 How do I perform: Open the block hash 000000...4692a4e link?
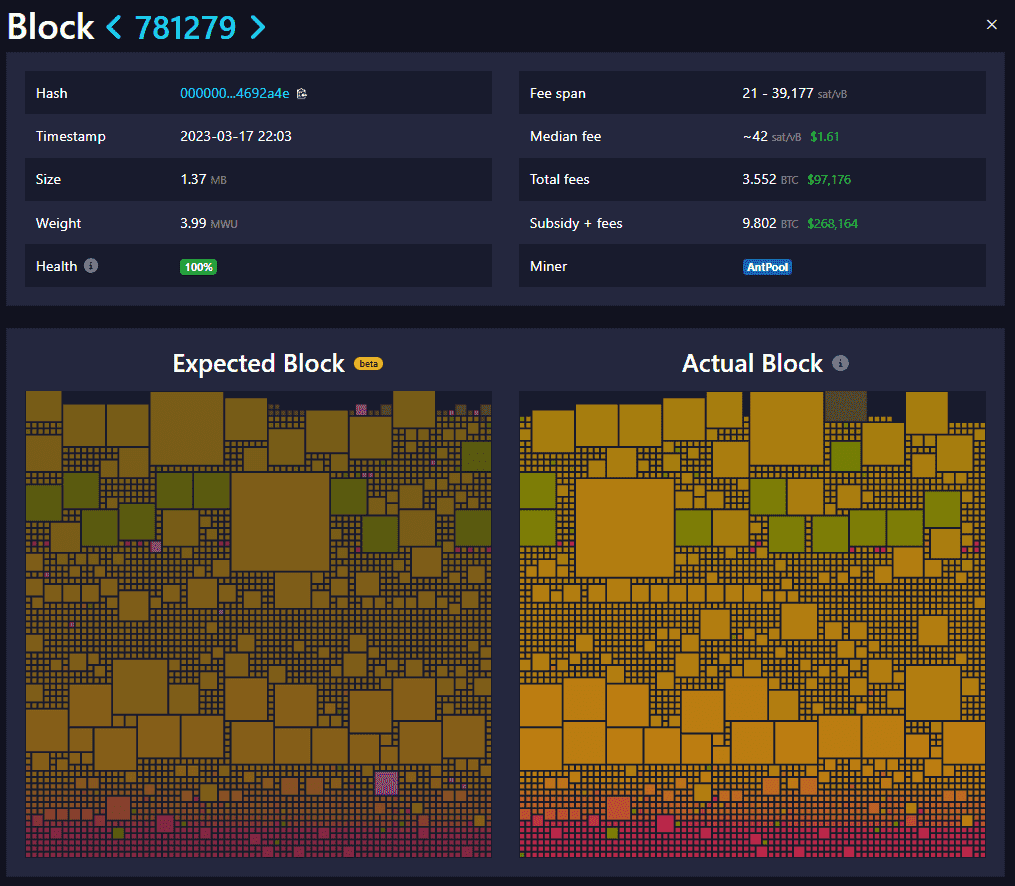pos(234,94)
